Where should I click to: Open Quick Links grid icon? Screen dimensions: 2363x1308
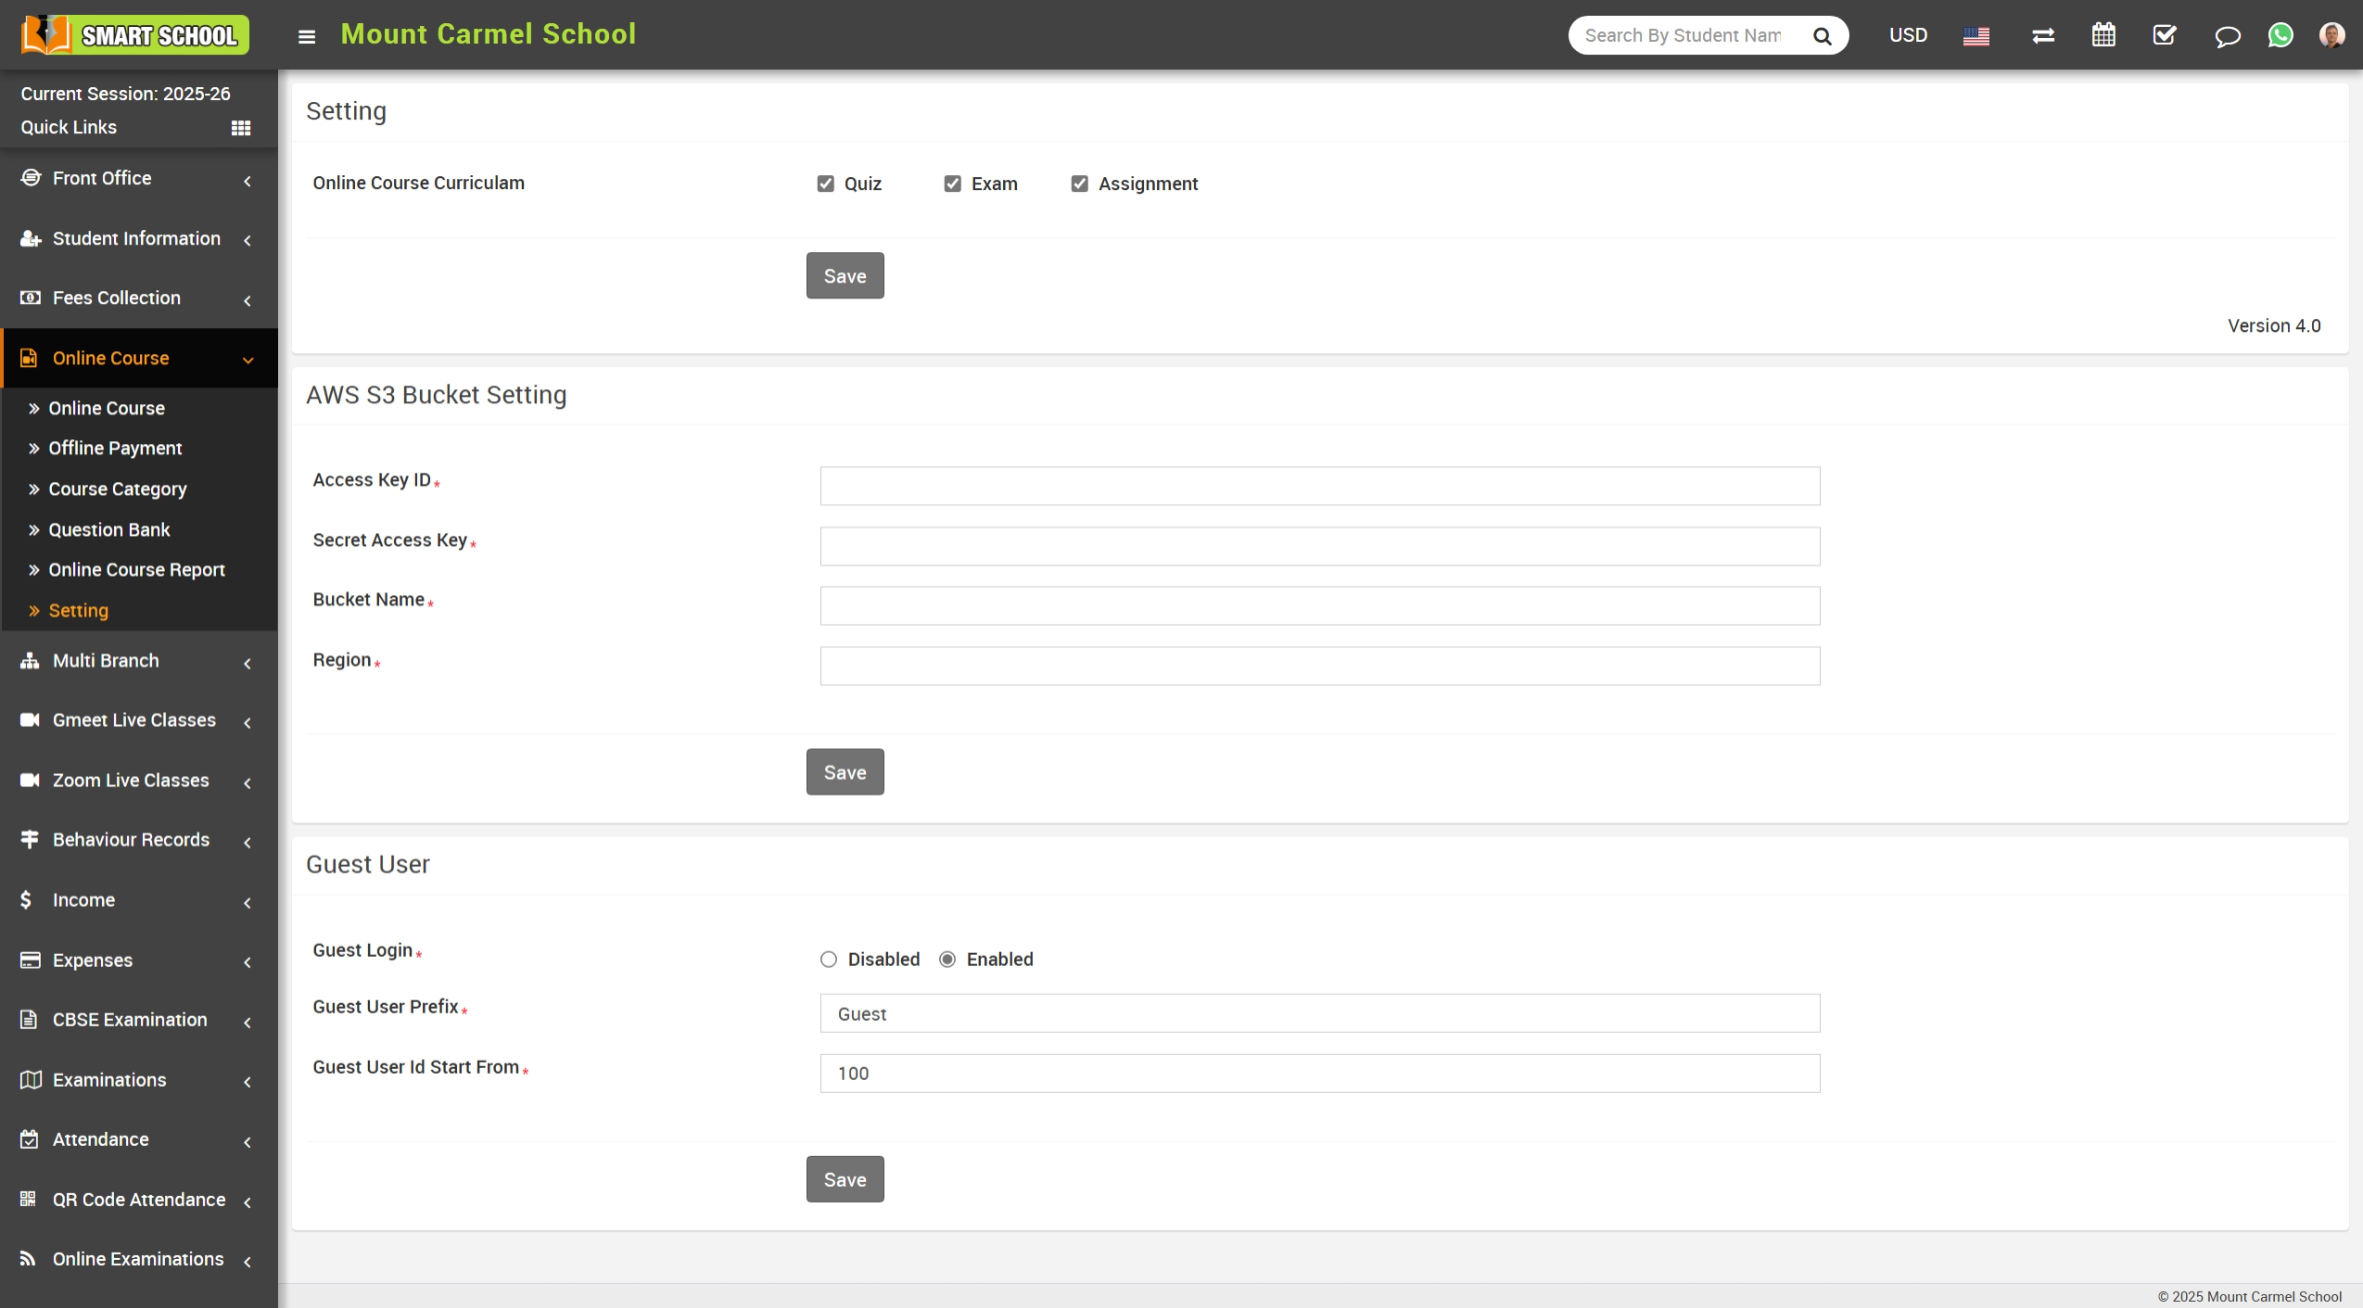point(241,128)
